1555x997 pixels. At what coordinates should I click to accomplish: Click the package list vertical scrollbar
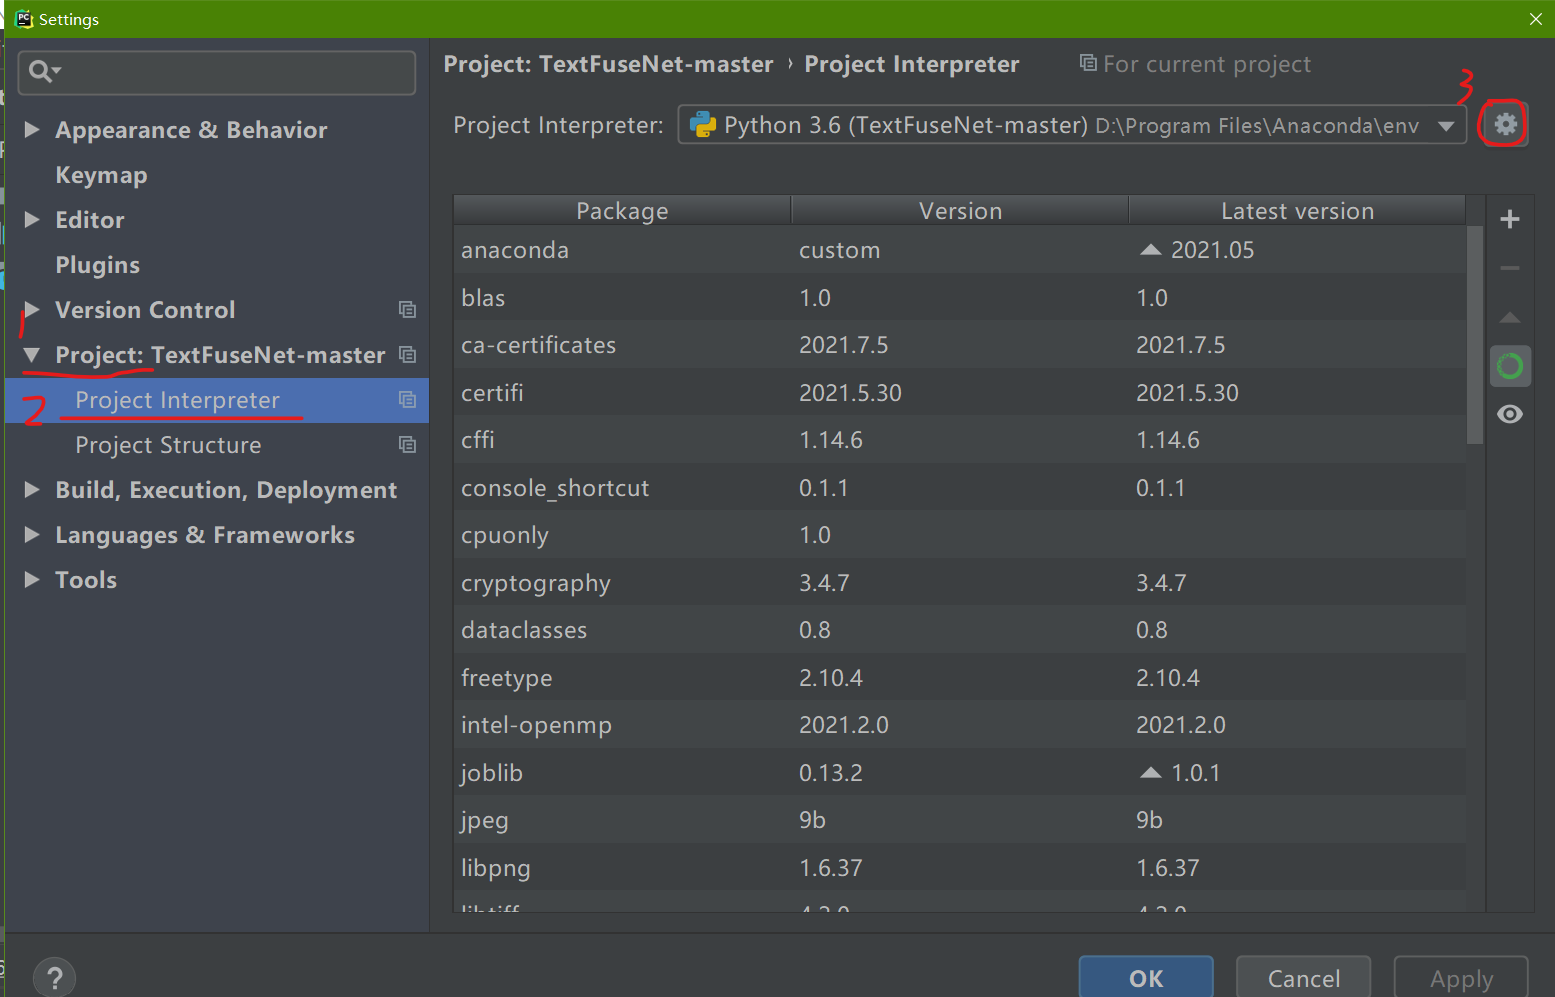tap(1475, 335)
